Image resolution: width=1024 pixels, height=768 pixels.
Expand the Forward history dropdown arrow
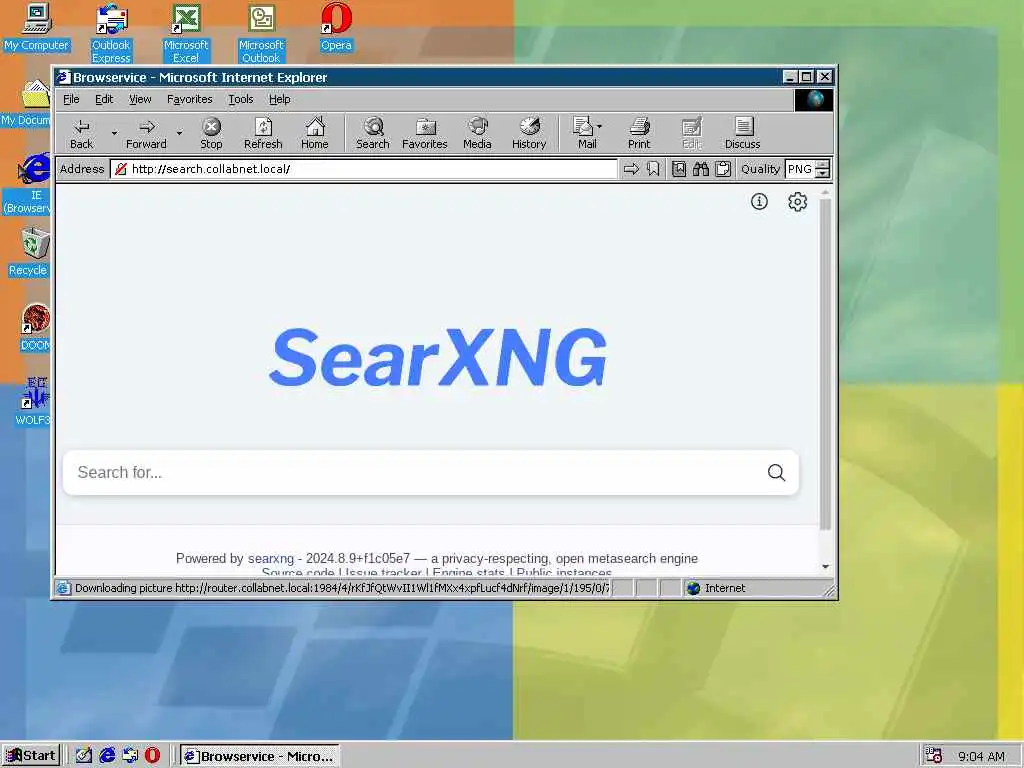click(x=180, y=133)
